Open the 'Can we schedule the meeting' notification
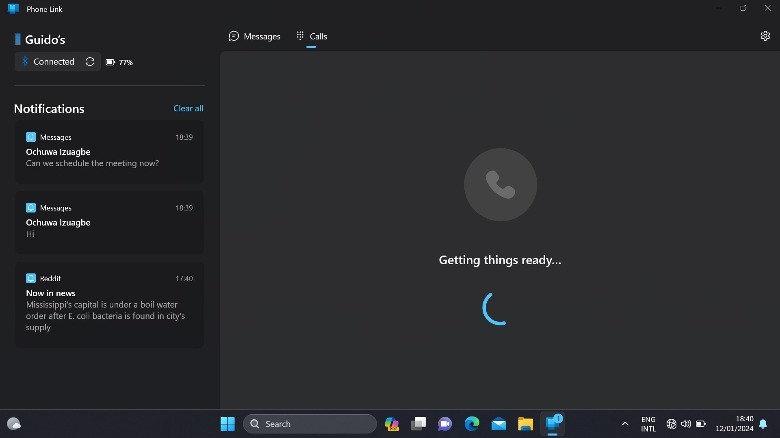Image resolution: width=780 pixels, height=438 pixels. [x=109, y=153]
